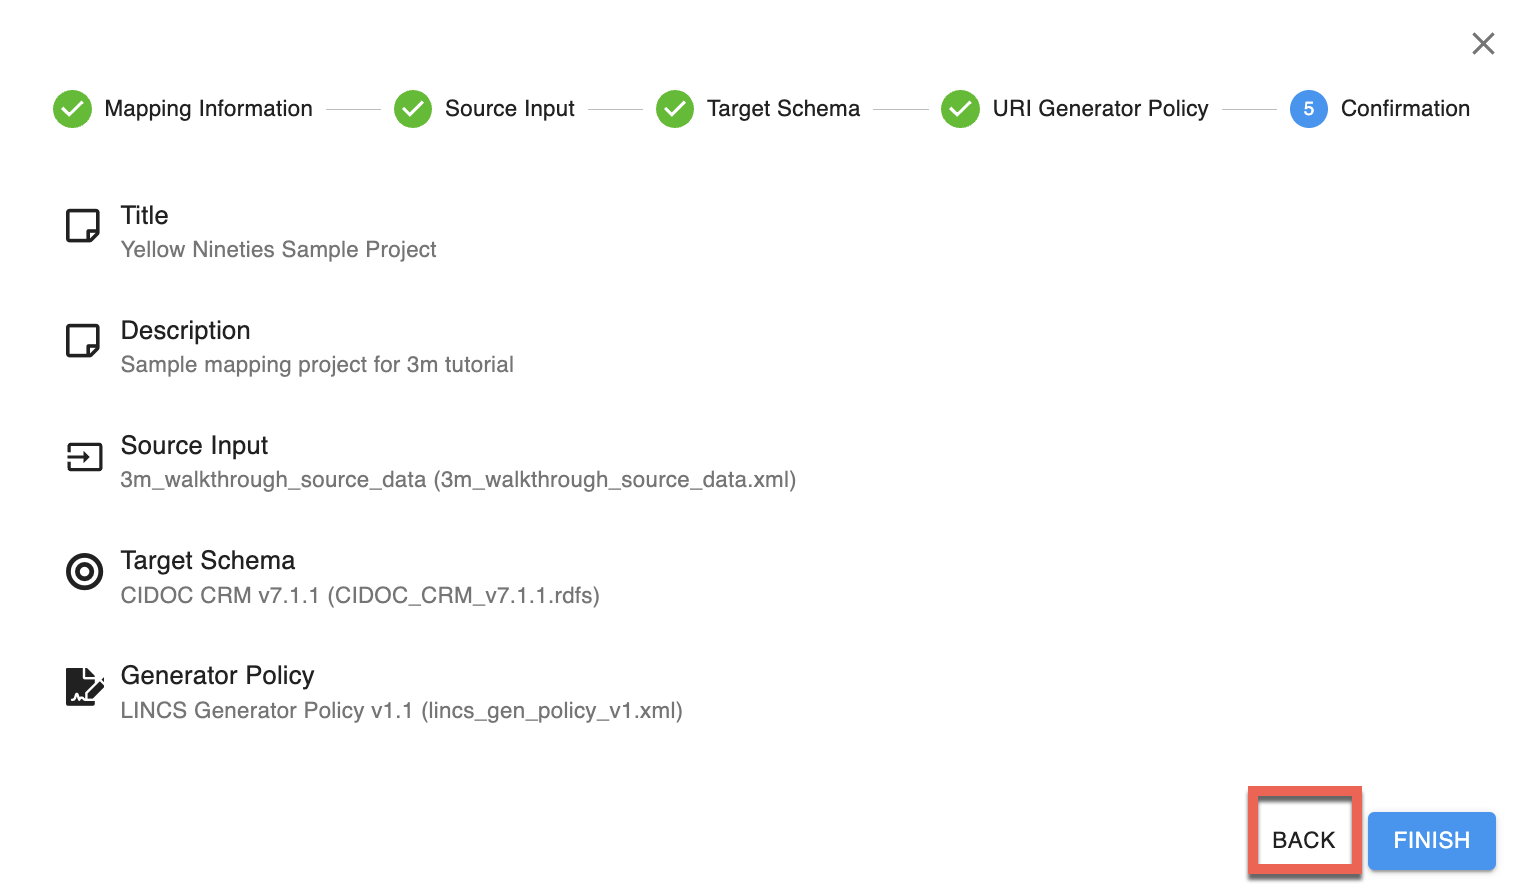Click the URI Generator Policy checkmark
This screenshot has width=1528, height=884.
[960, 109]
